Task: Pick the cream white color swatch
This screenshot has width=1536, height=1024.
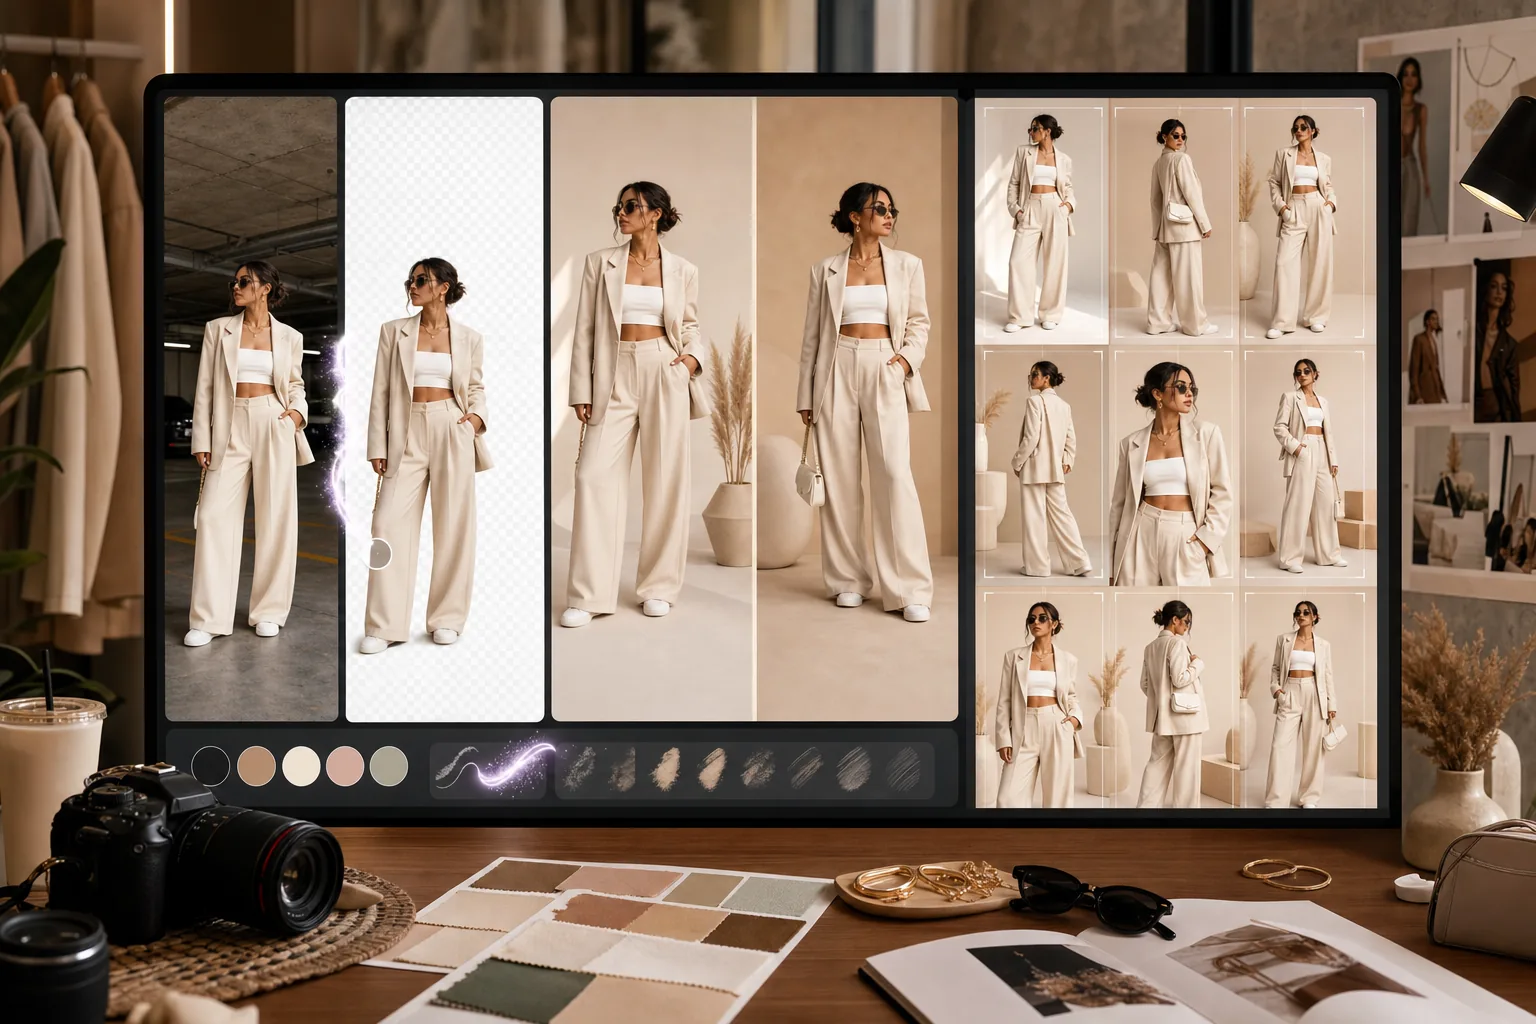Action: [x=301, y=767]
